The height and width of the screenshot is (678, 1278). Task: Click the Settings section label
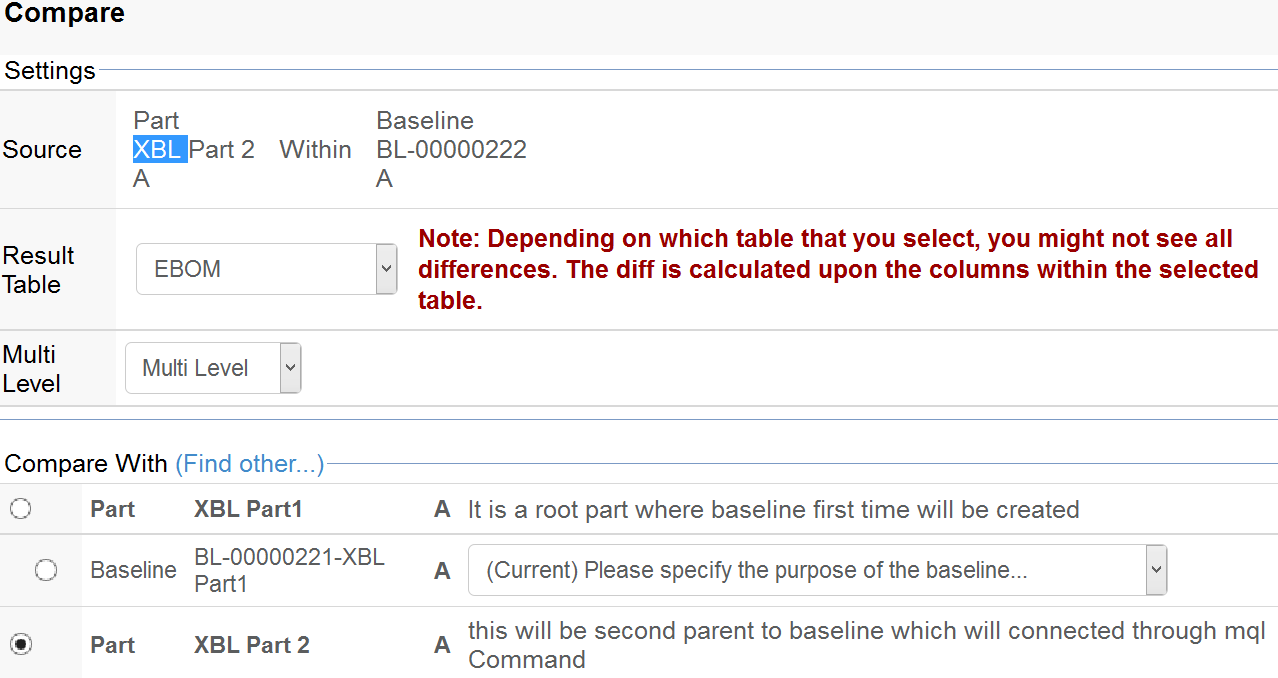point(50,71)
